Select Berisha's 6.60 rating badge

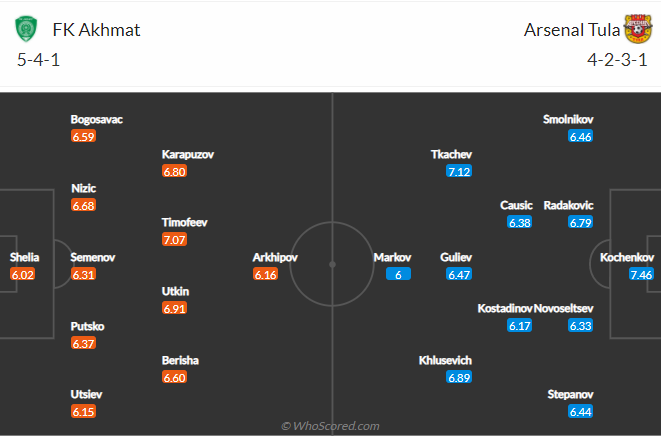(174, 377)
